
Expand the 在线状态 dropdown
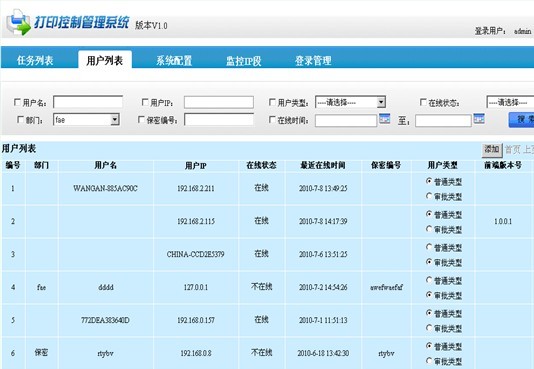(x=510, y=102)
